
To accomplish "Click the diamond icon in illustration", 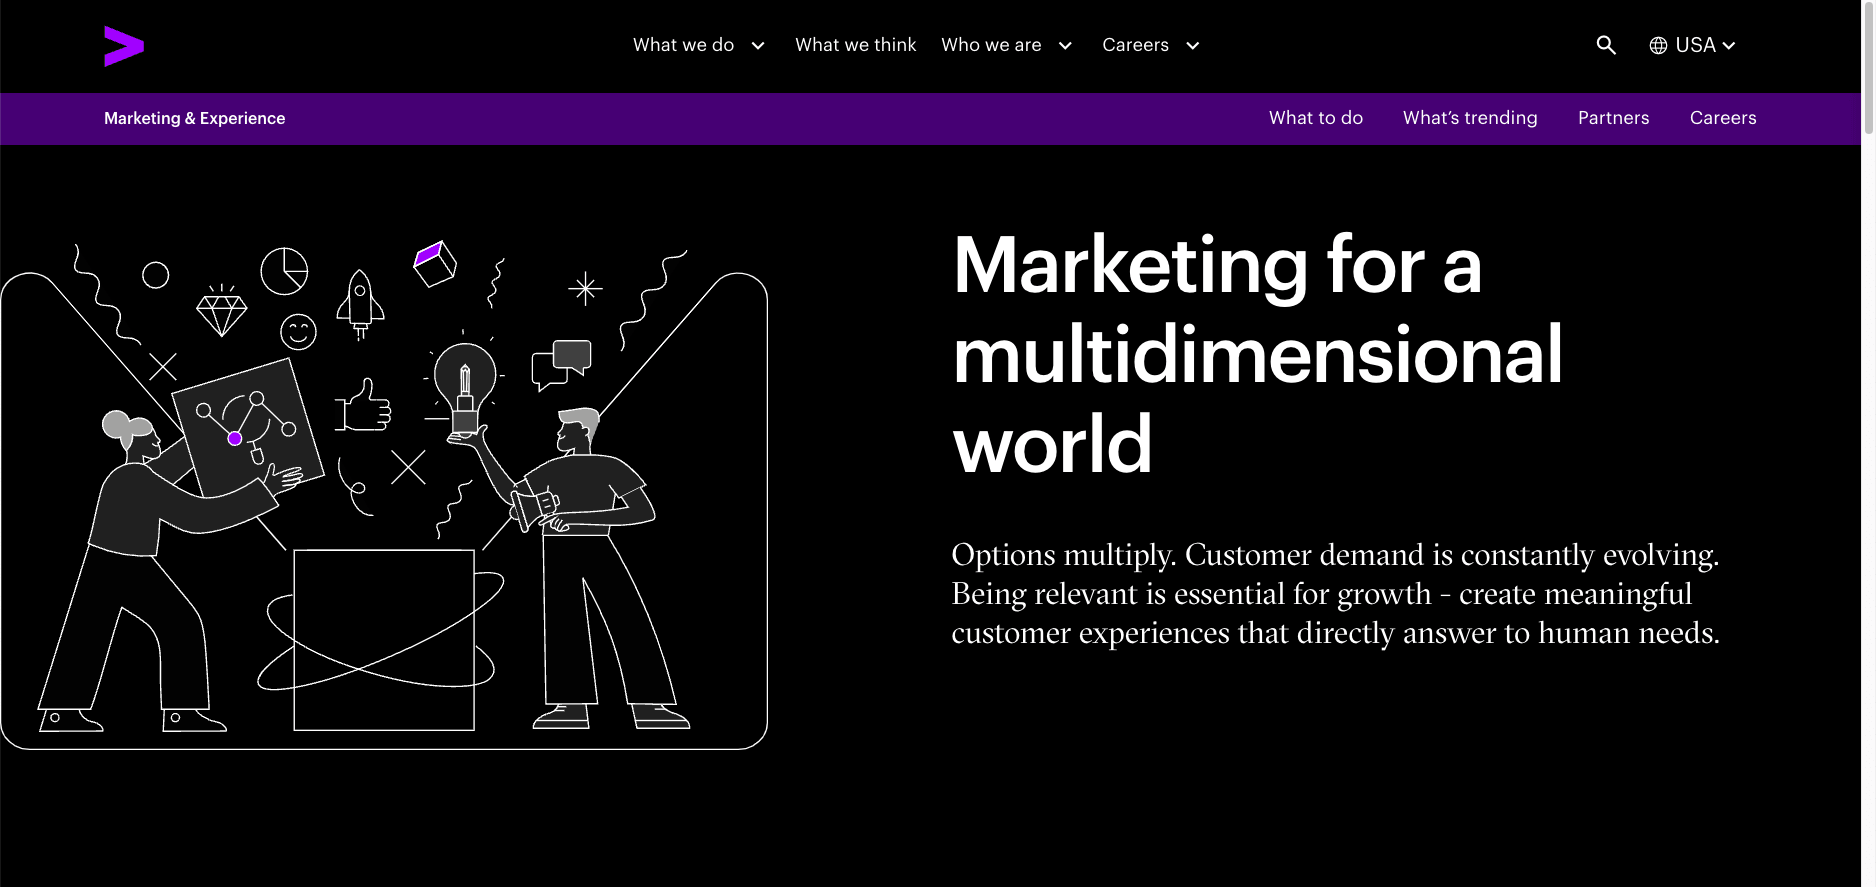I will pos(221,313).
